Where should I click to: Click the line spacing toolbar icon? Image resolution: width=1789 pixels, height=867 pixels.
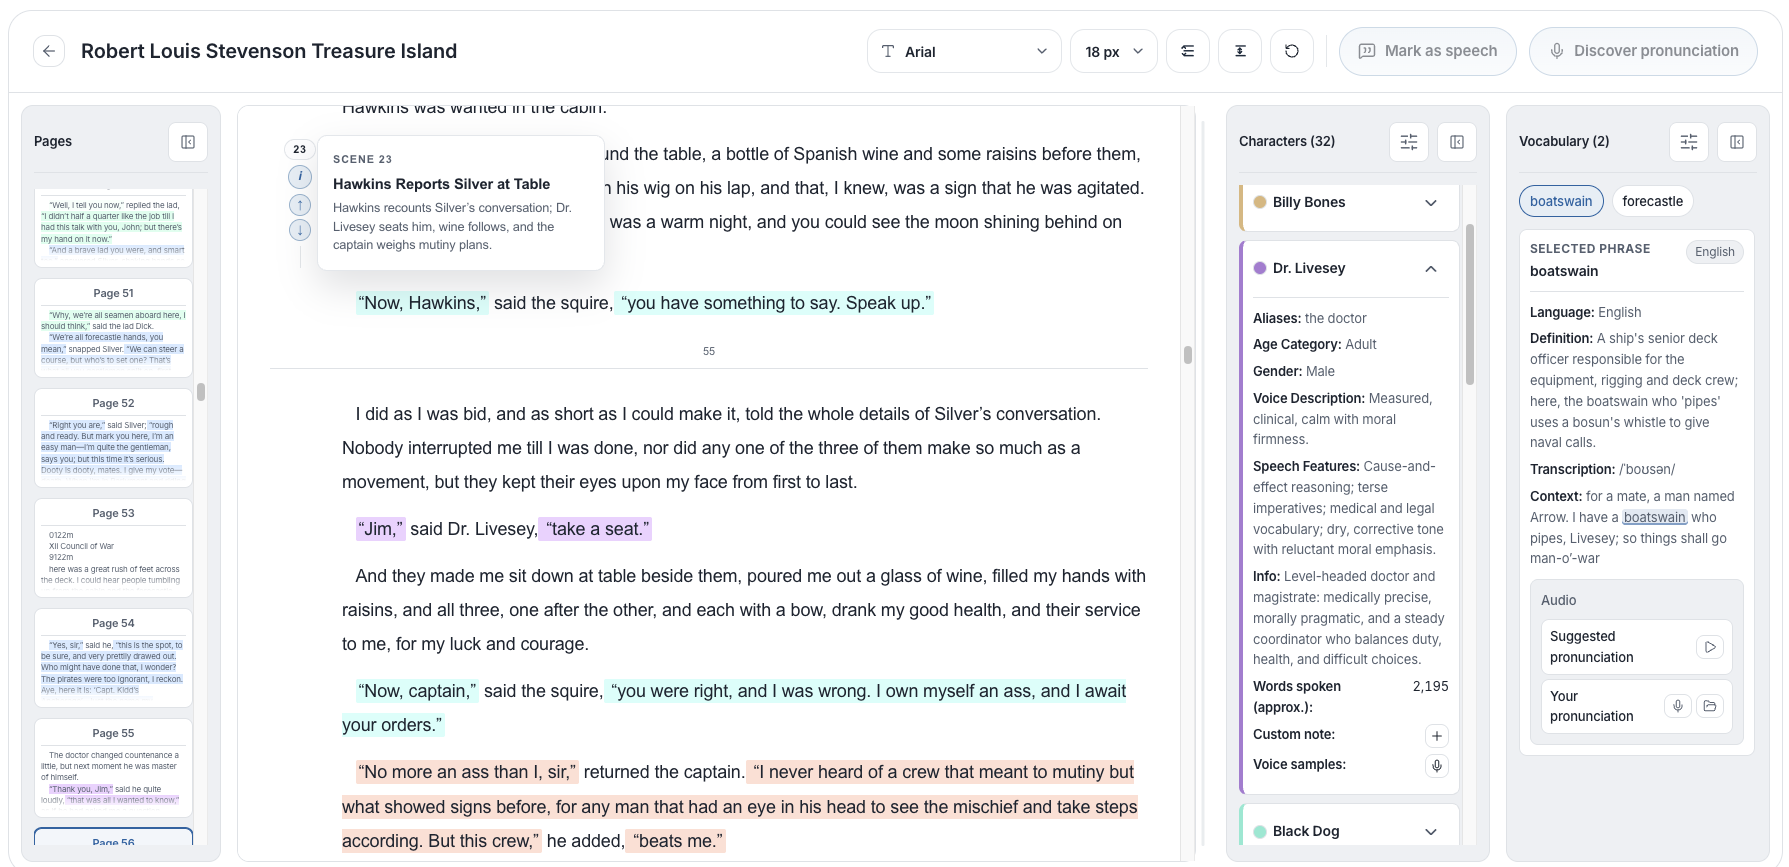1188,51
